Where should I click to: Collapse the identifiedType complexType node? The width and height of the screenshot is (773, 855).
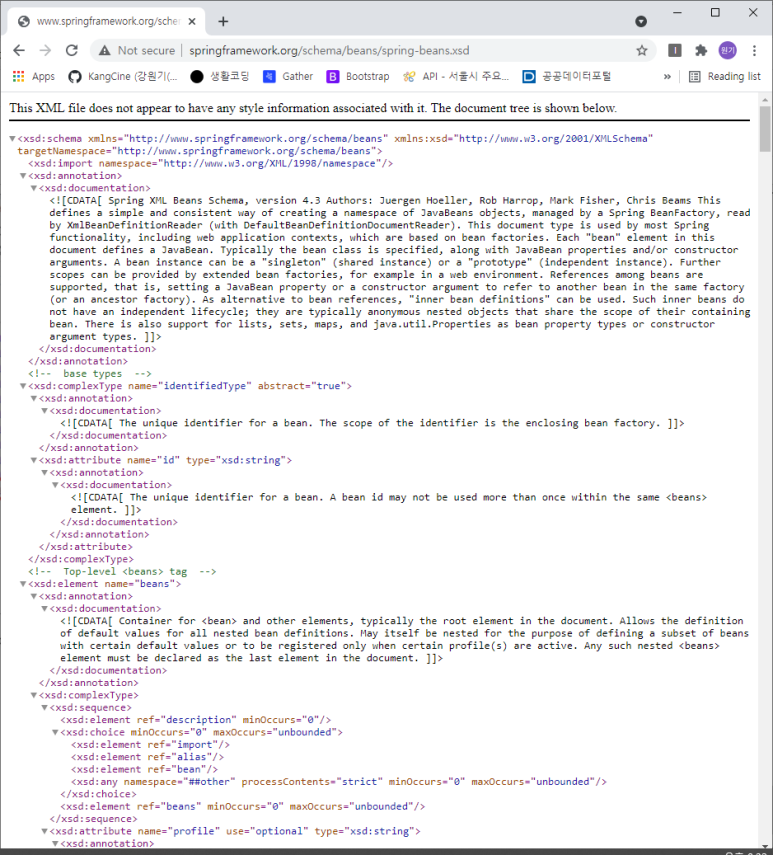[x=23, y=386]
